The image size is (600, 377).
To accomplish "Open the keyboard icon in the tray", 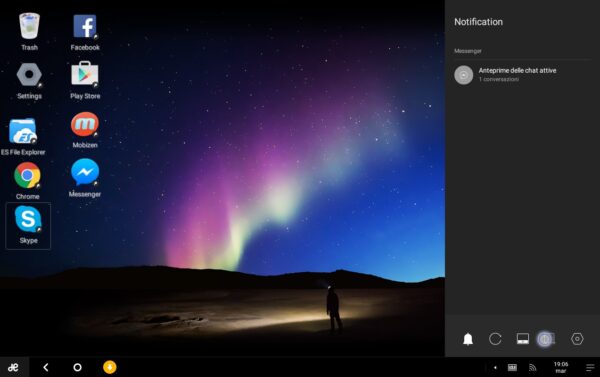I will click(512, 368).
